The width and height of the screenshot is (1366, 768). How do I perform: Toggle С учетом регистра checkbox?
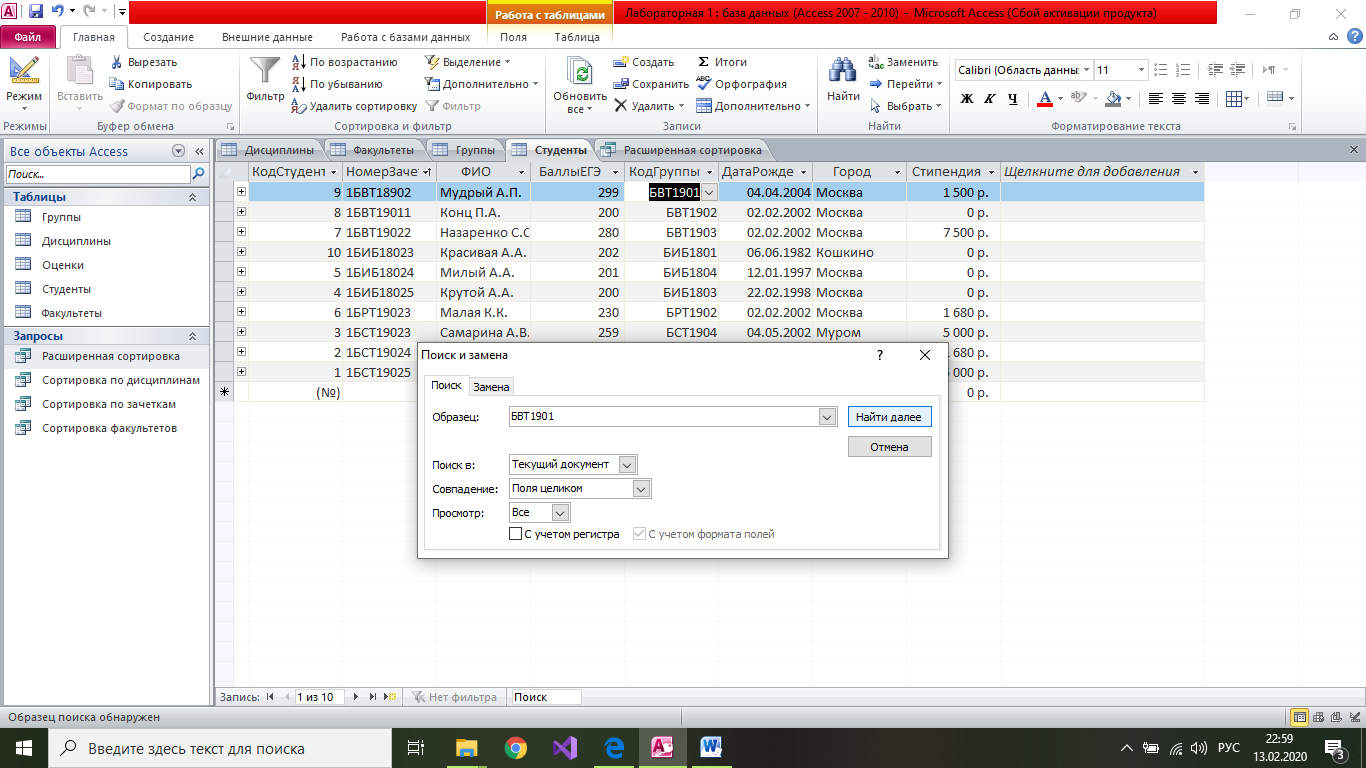516,534
